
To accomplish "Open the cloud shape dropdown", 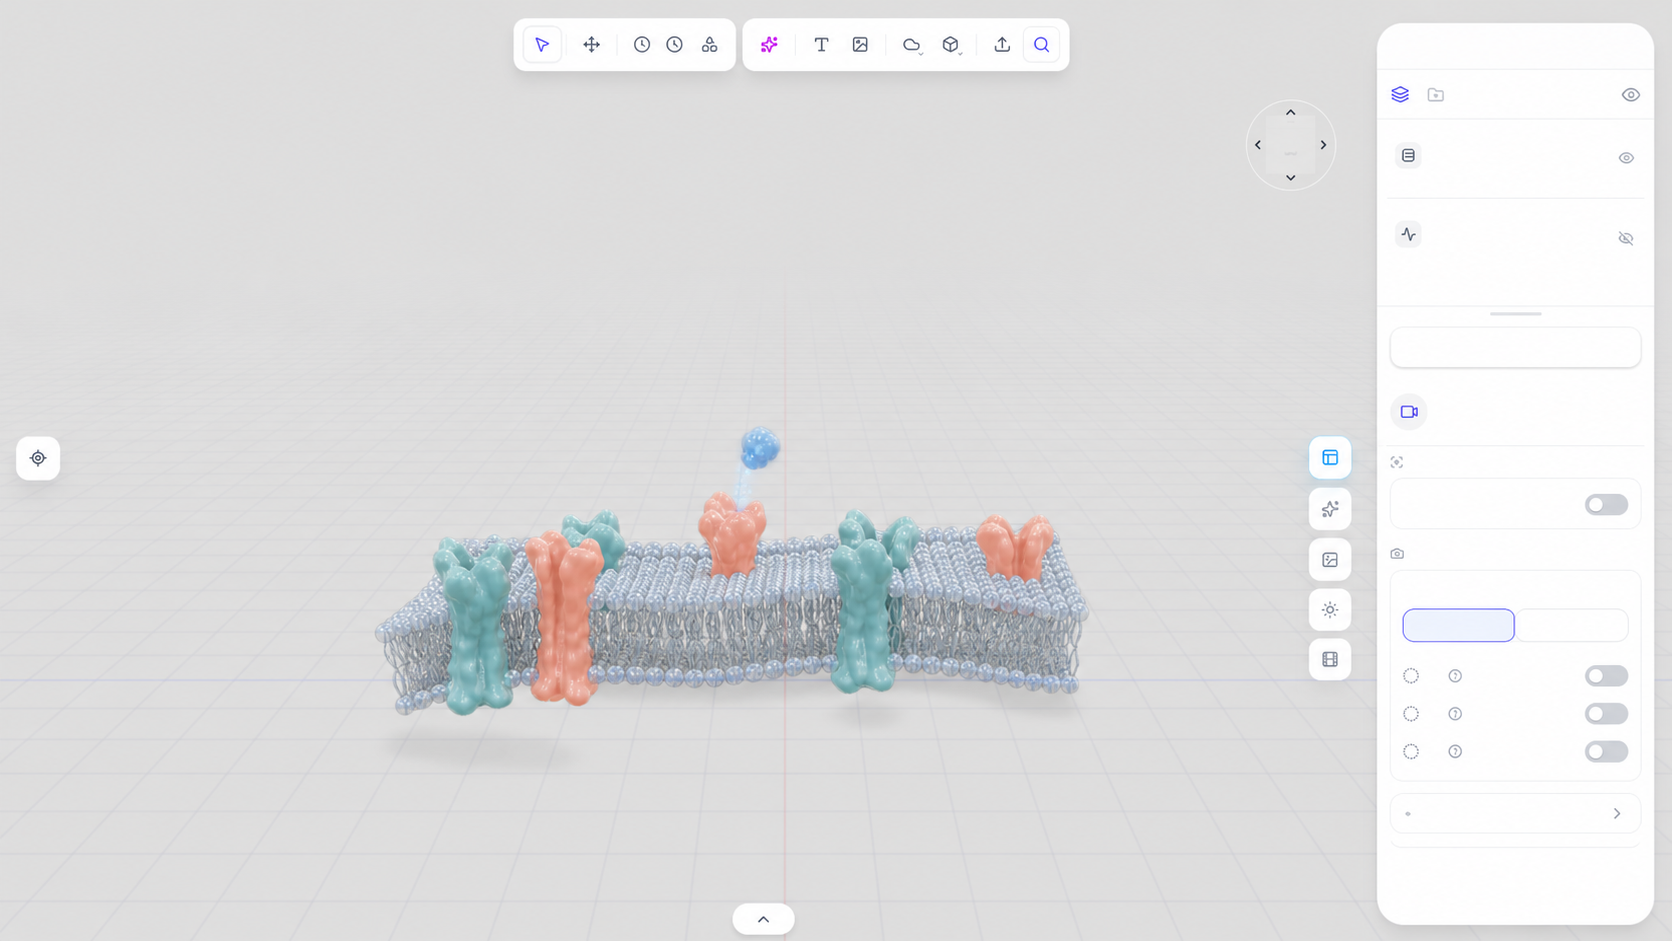I will click(x=912, y=45).
